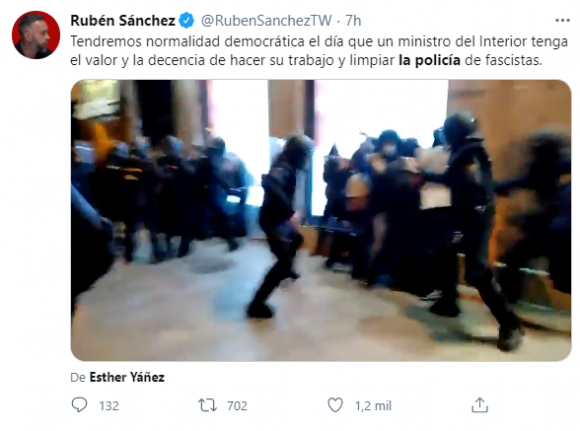Retweet using the arrows icon

208,405
